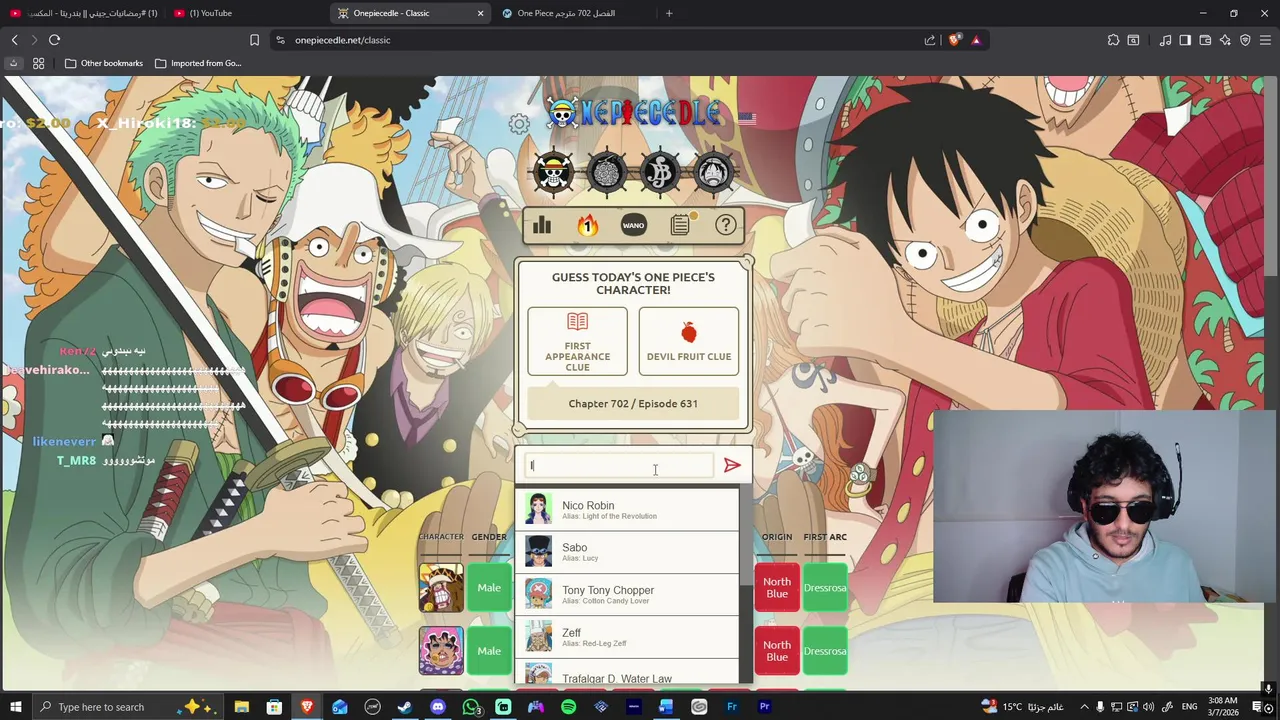The height and width of the screenshot is (720, 1280).
Task: Change language via the US flag icon
Action: (x=747, y=117)
